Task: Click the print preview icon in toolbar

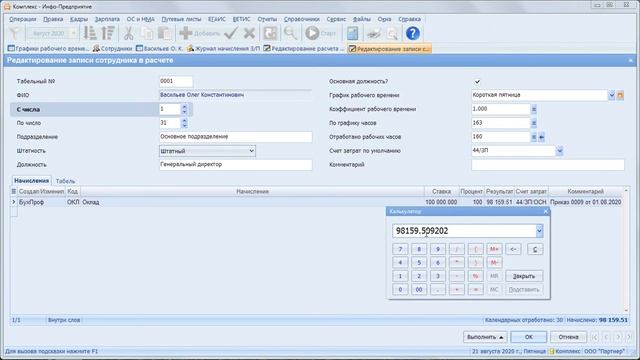Action: click(x=392, y=33)
